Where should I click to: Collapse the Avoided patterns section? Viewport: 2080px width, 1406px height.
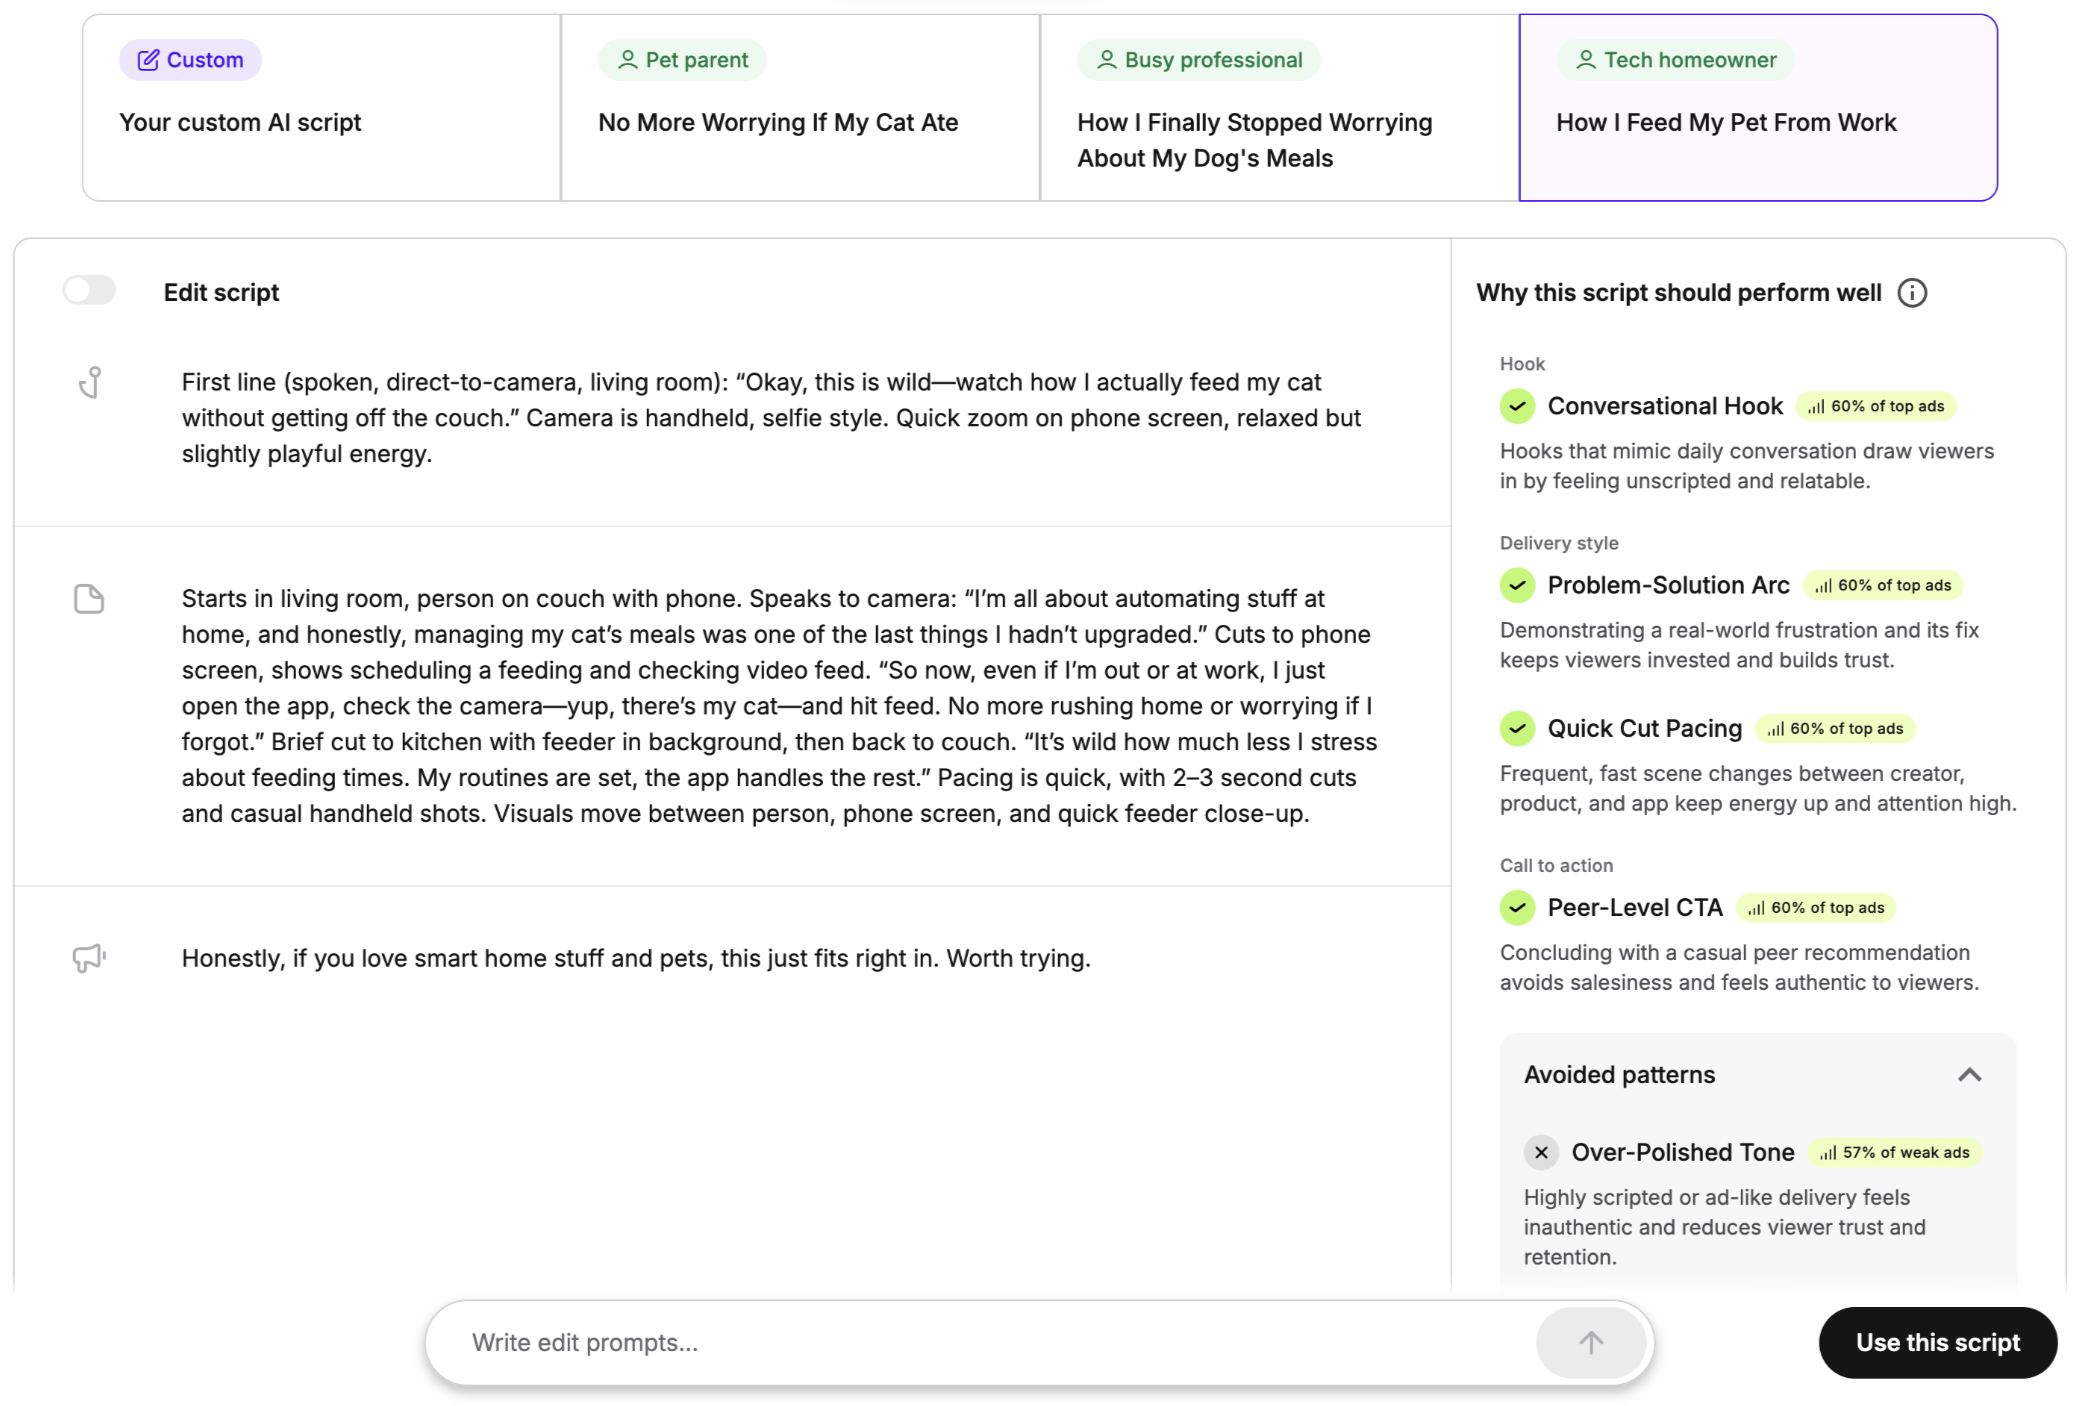tap(1969, 1075)
